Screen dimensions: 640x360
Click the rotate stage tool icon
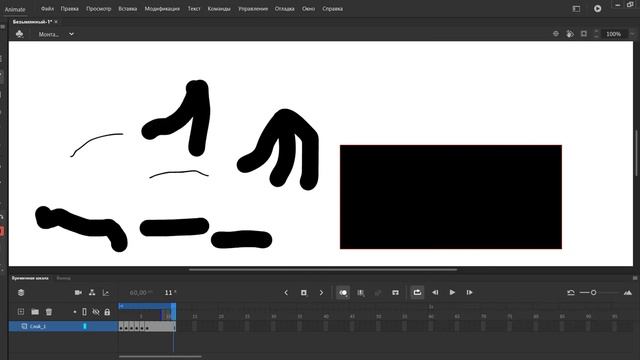point(570,34)
